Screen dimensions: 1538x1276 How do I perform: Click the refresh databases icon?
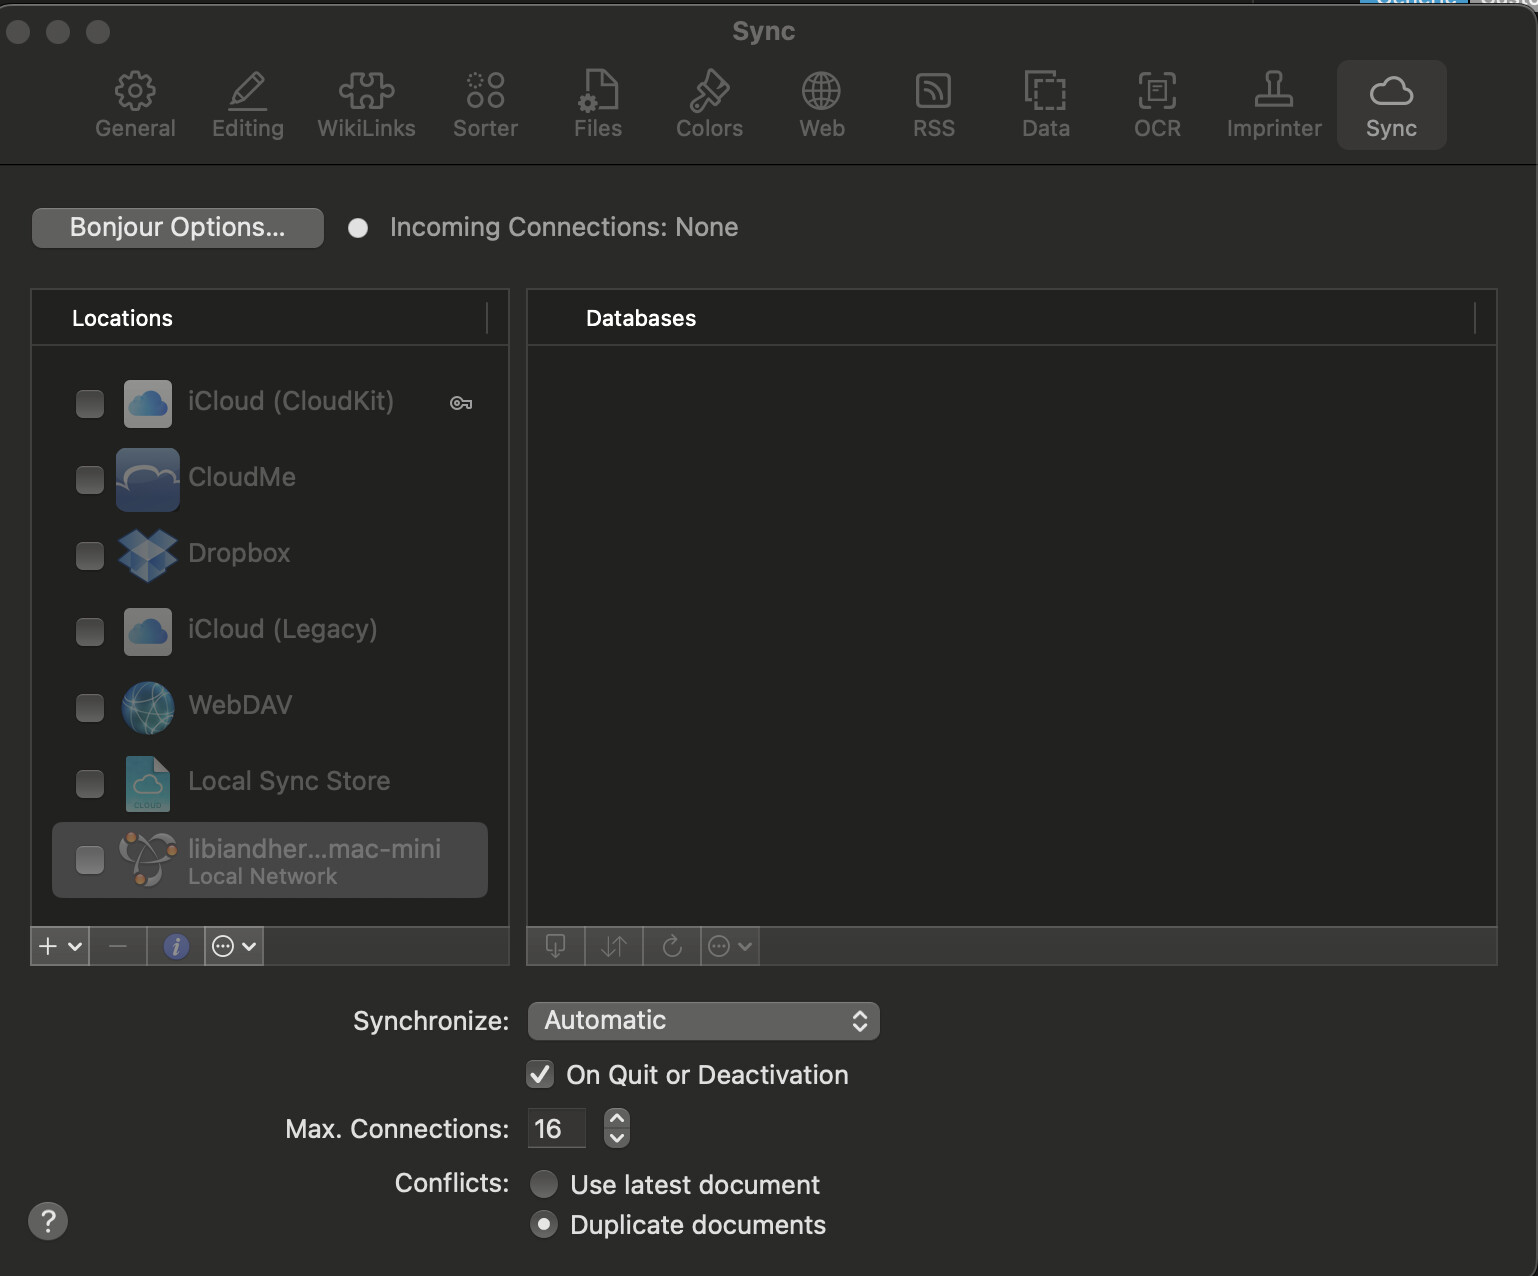[x=672, y=946]
